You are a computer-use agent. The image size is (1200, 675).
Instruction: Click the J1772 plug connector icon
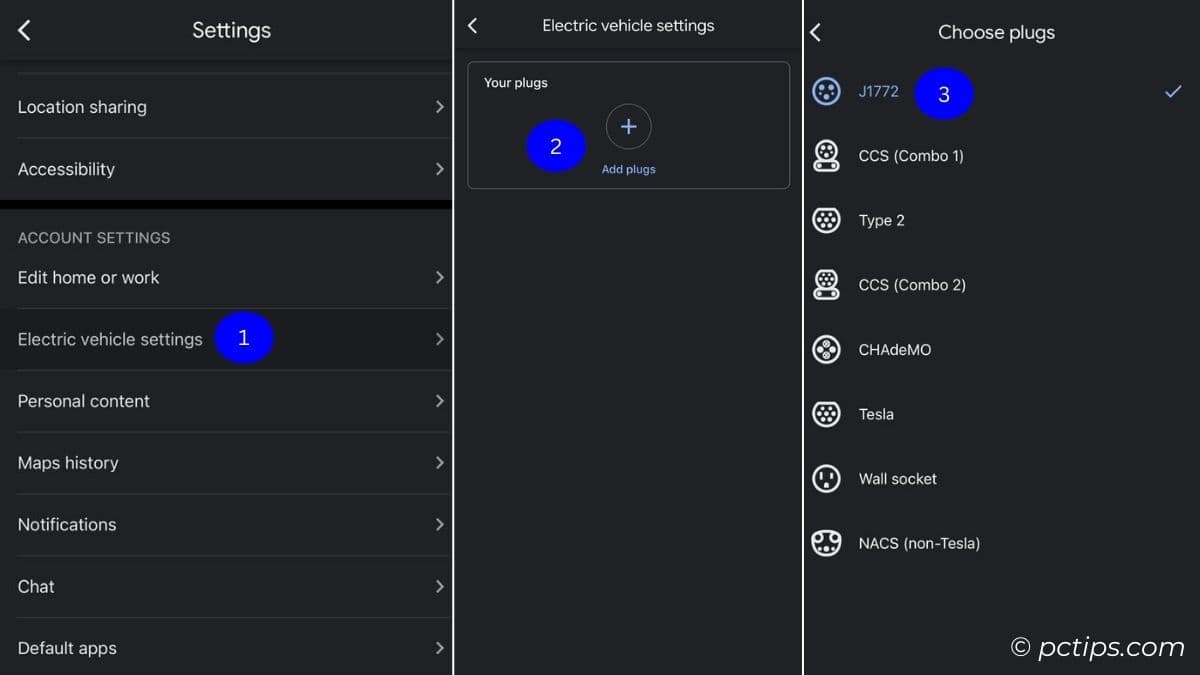(826, 92)
